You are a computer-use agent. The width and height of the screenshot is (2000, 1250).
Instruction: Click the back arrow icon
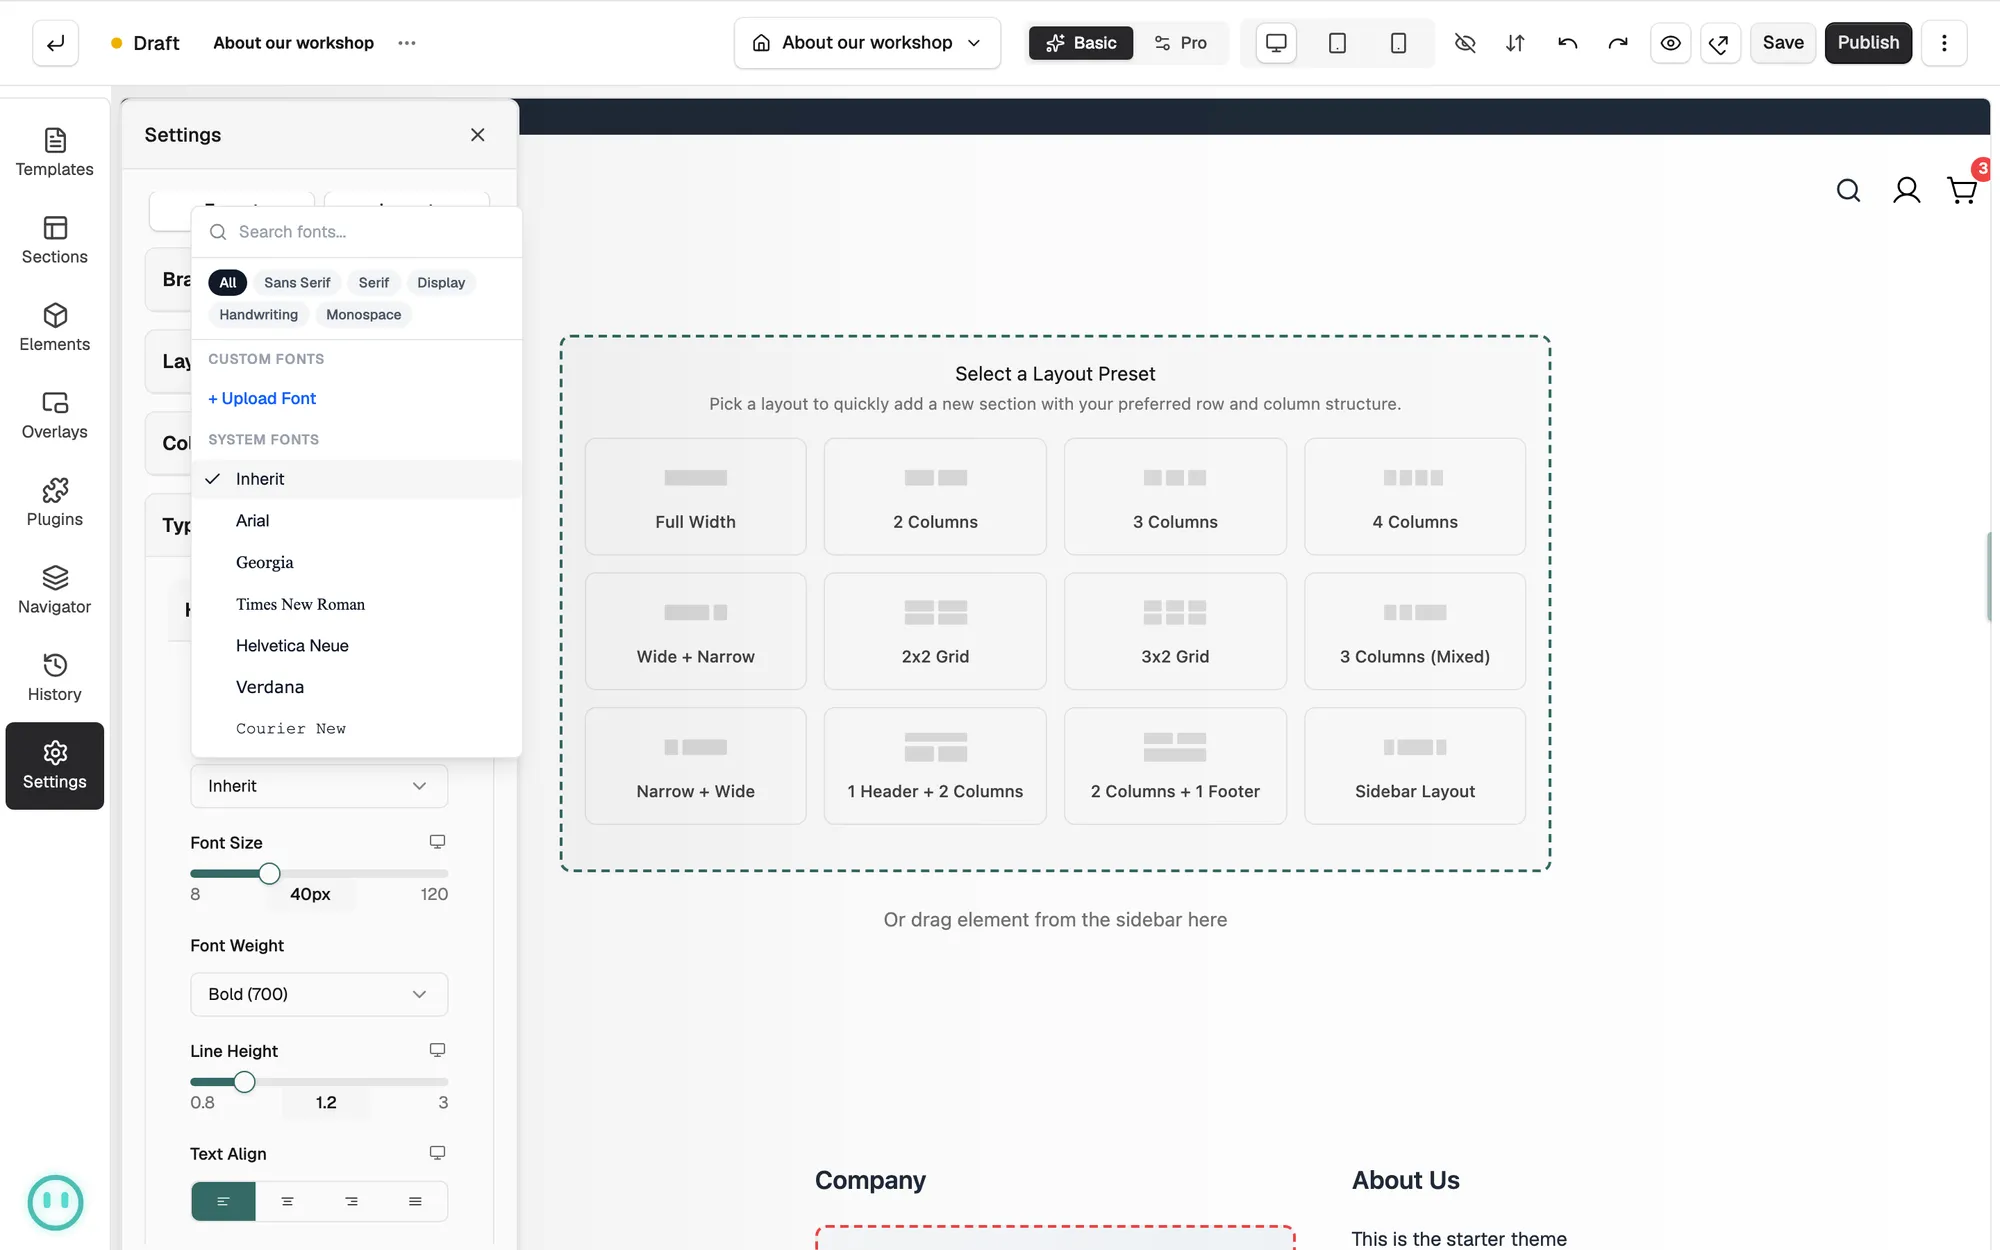[x=55, y=43]
